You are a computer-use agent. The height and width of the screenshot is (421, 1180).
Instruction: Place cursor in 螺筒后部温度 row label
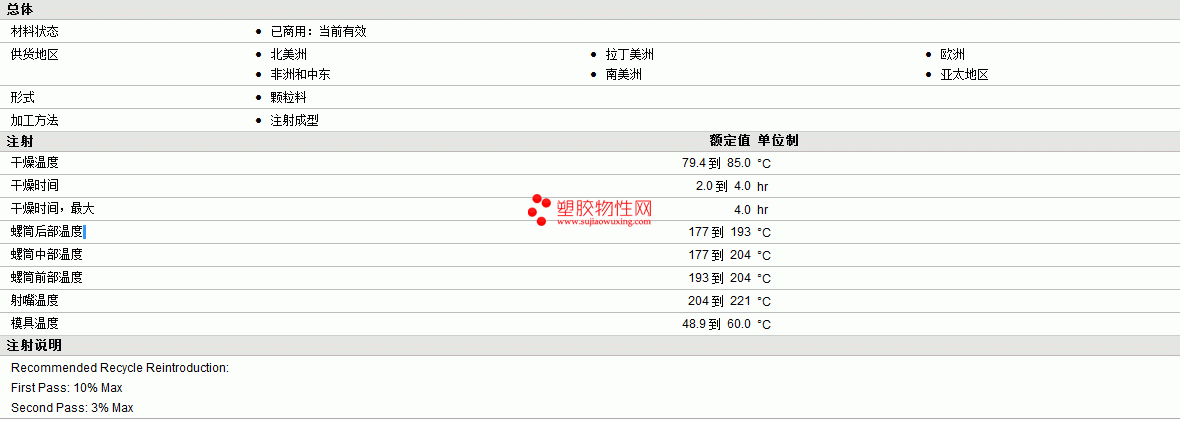tap(47, 232)
